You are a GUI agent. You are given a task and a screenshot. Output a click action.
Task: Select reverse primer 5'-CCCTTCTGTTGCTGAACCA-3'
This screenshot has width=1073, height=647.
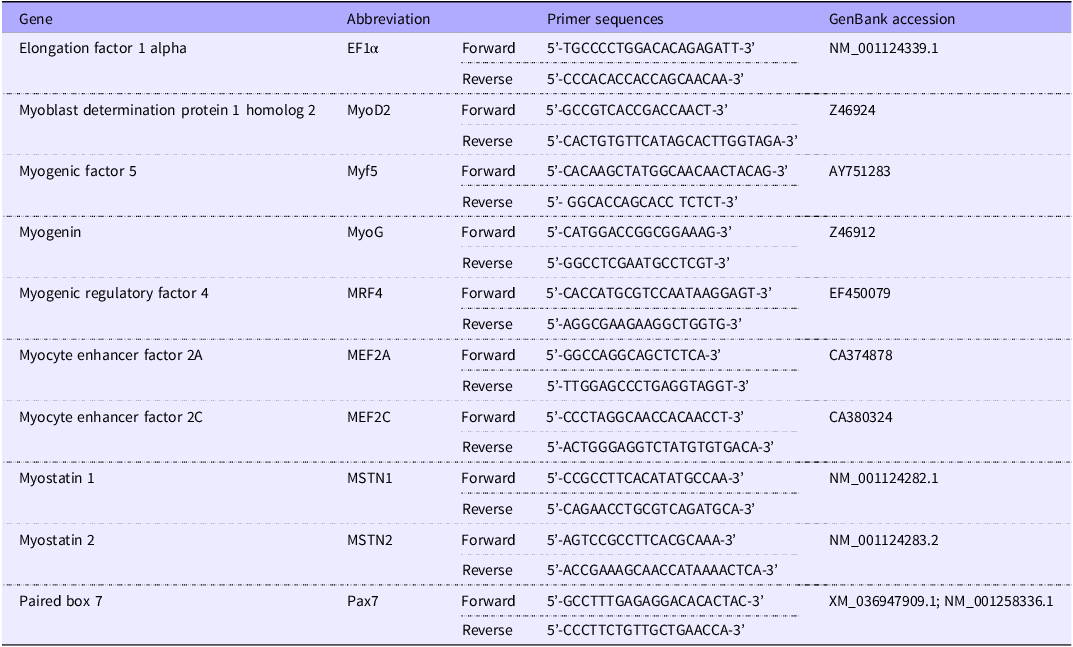click(x=647, y=630)
